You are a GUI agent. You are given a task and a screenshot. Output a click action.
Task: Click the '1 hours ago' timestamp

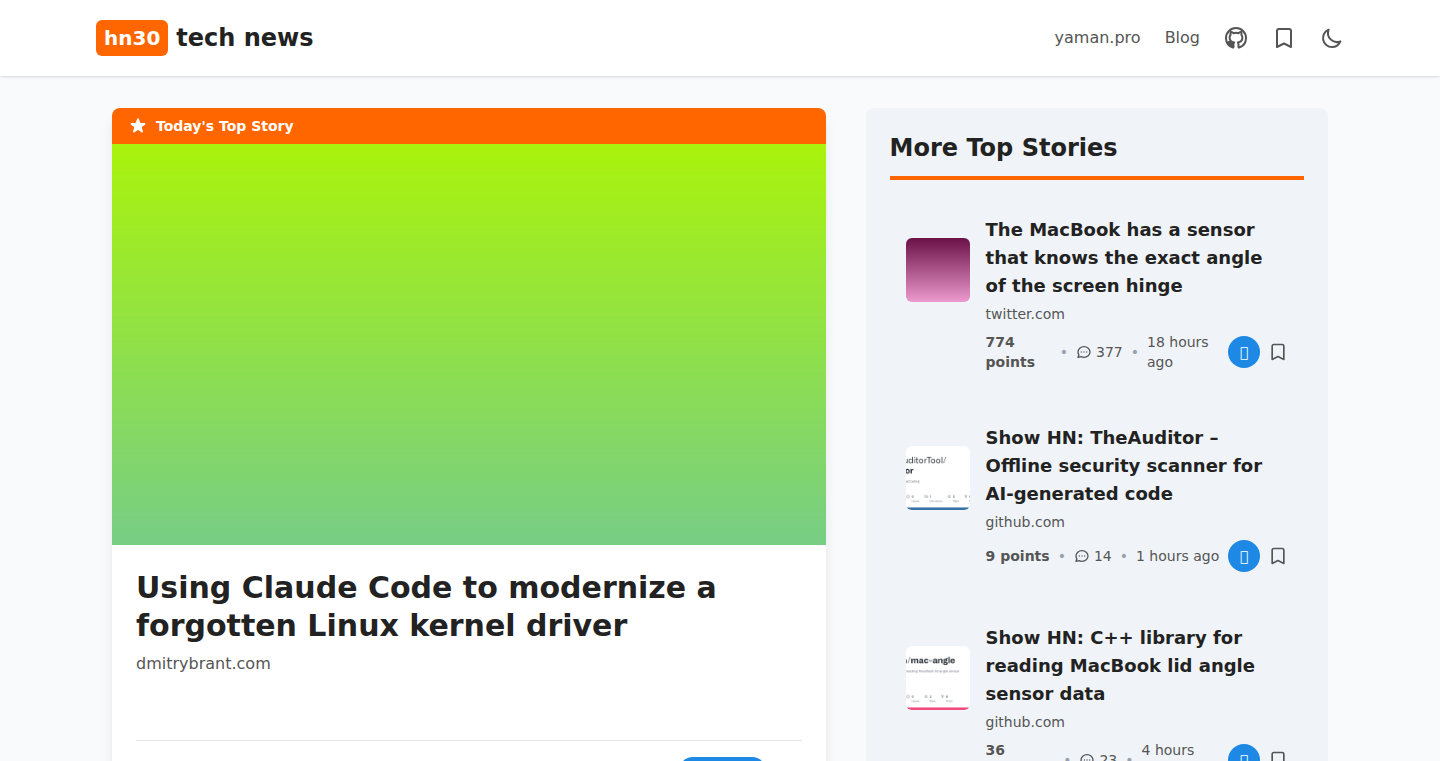coord(1177,556)
